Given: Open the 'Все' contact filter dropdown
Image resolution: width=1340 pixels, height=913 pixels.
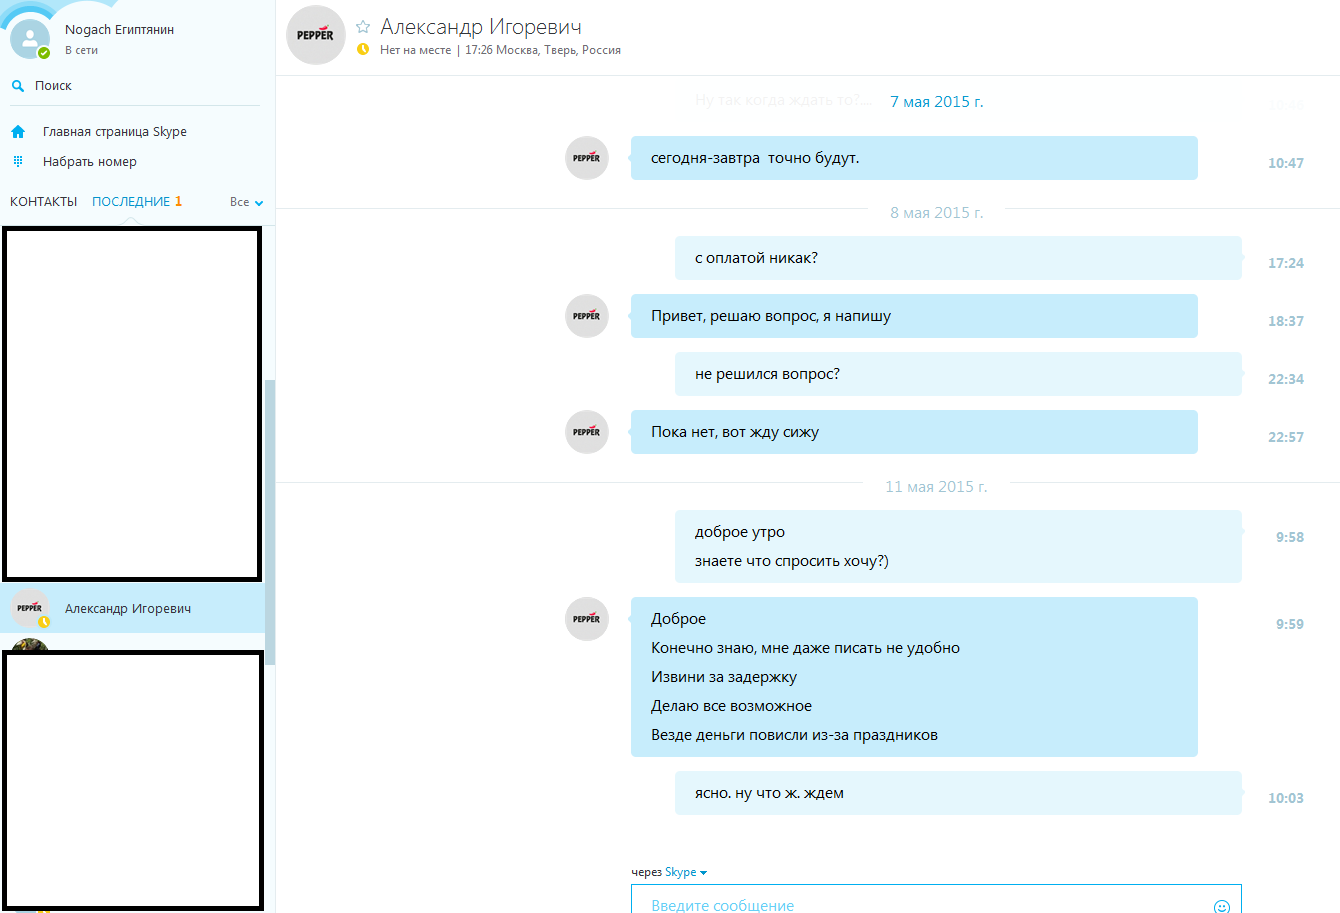Looking at the screenshot, I should point(246,202).
